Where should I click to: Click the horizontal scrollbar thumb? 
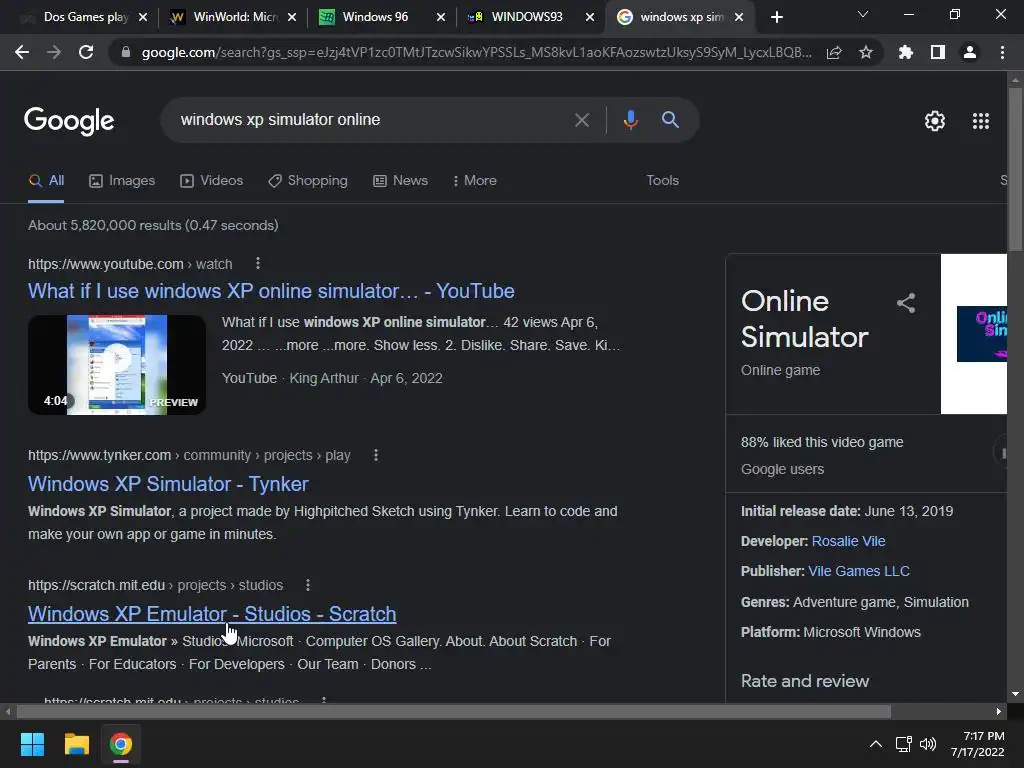453,711
